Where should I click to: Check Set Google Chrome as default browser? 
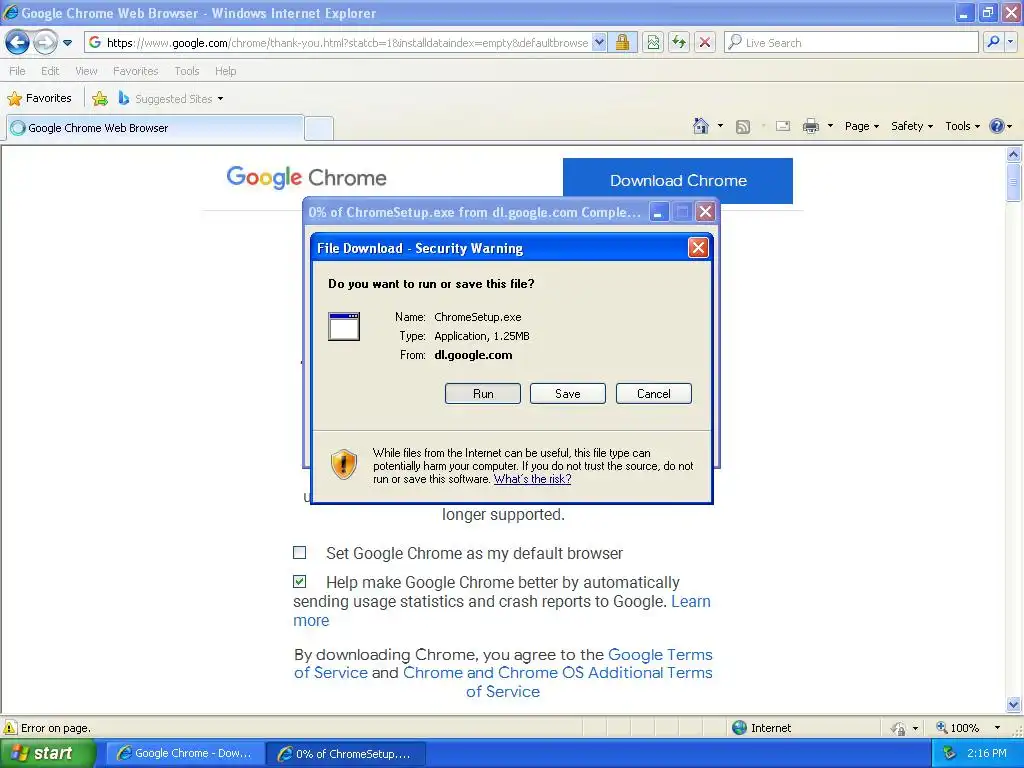[300, 553]
